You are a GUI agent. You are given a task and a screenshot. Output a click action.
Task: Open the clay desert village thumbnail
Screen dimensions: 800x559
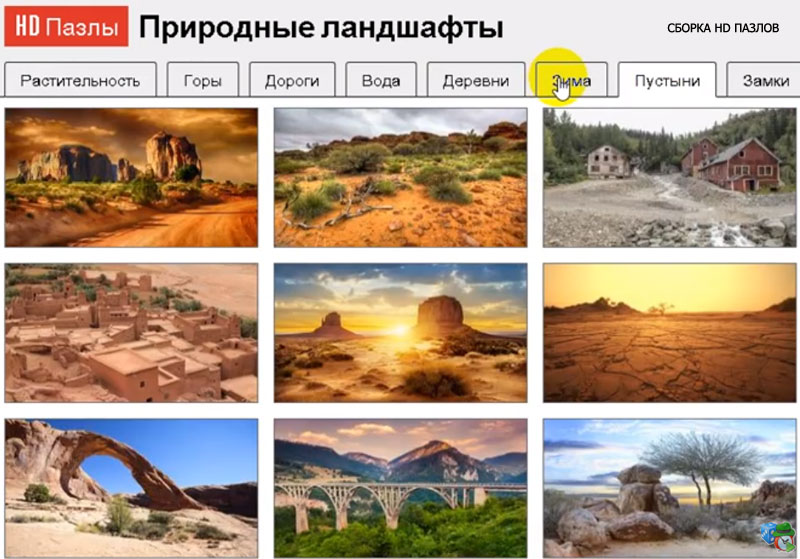point(131,333)
